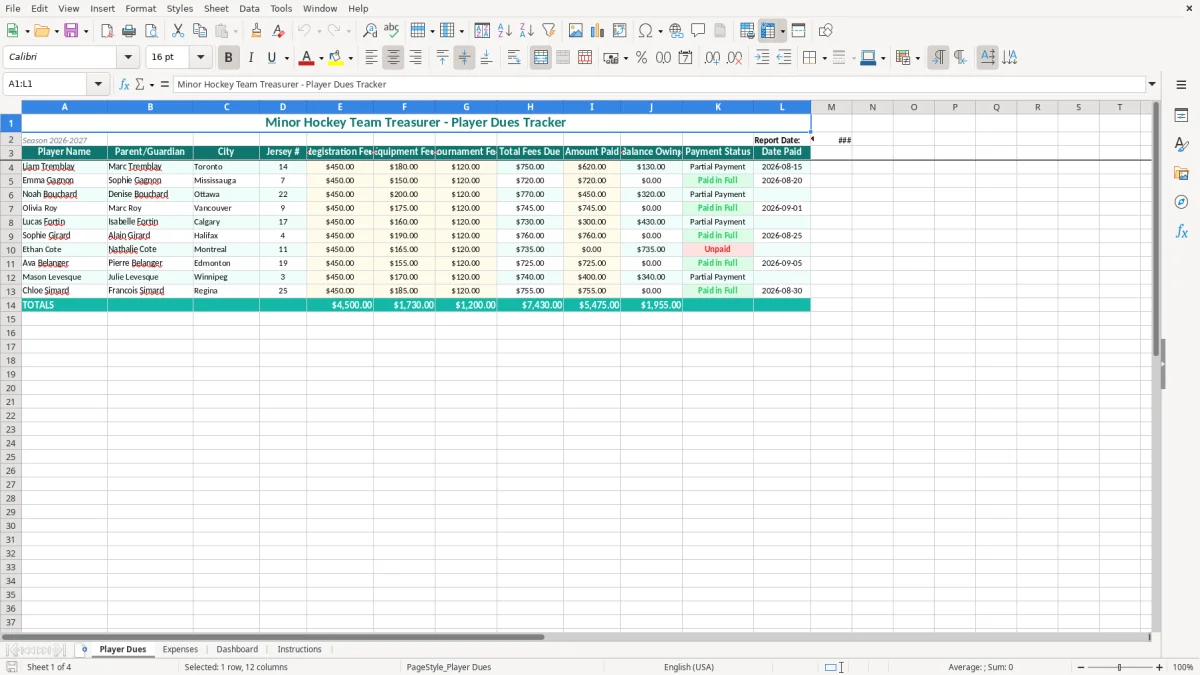Open the Borders dropdown arrow

pyautogui.click(x=823, y=58)
